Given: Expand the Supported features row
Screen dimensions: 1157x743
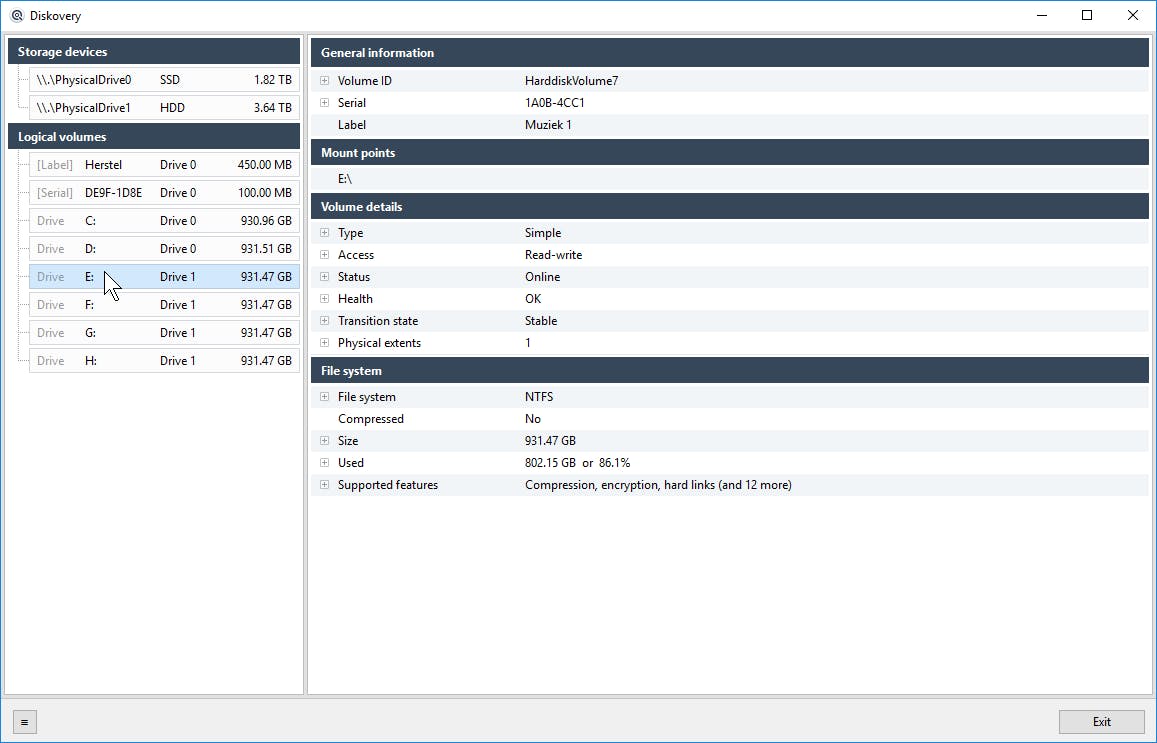Looking at the screenshot, I should coord(324,485).
